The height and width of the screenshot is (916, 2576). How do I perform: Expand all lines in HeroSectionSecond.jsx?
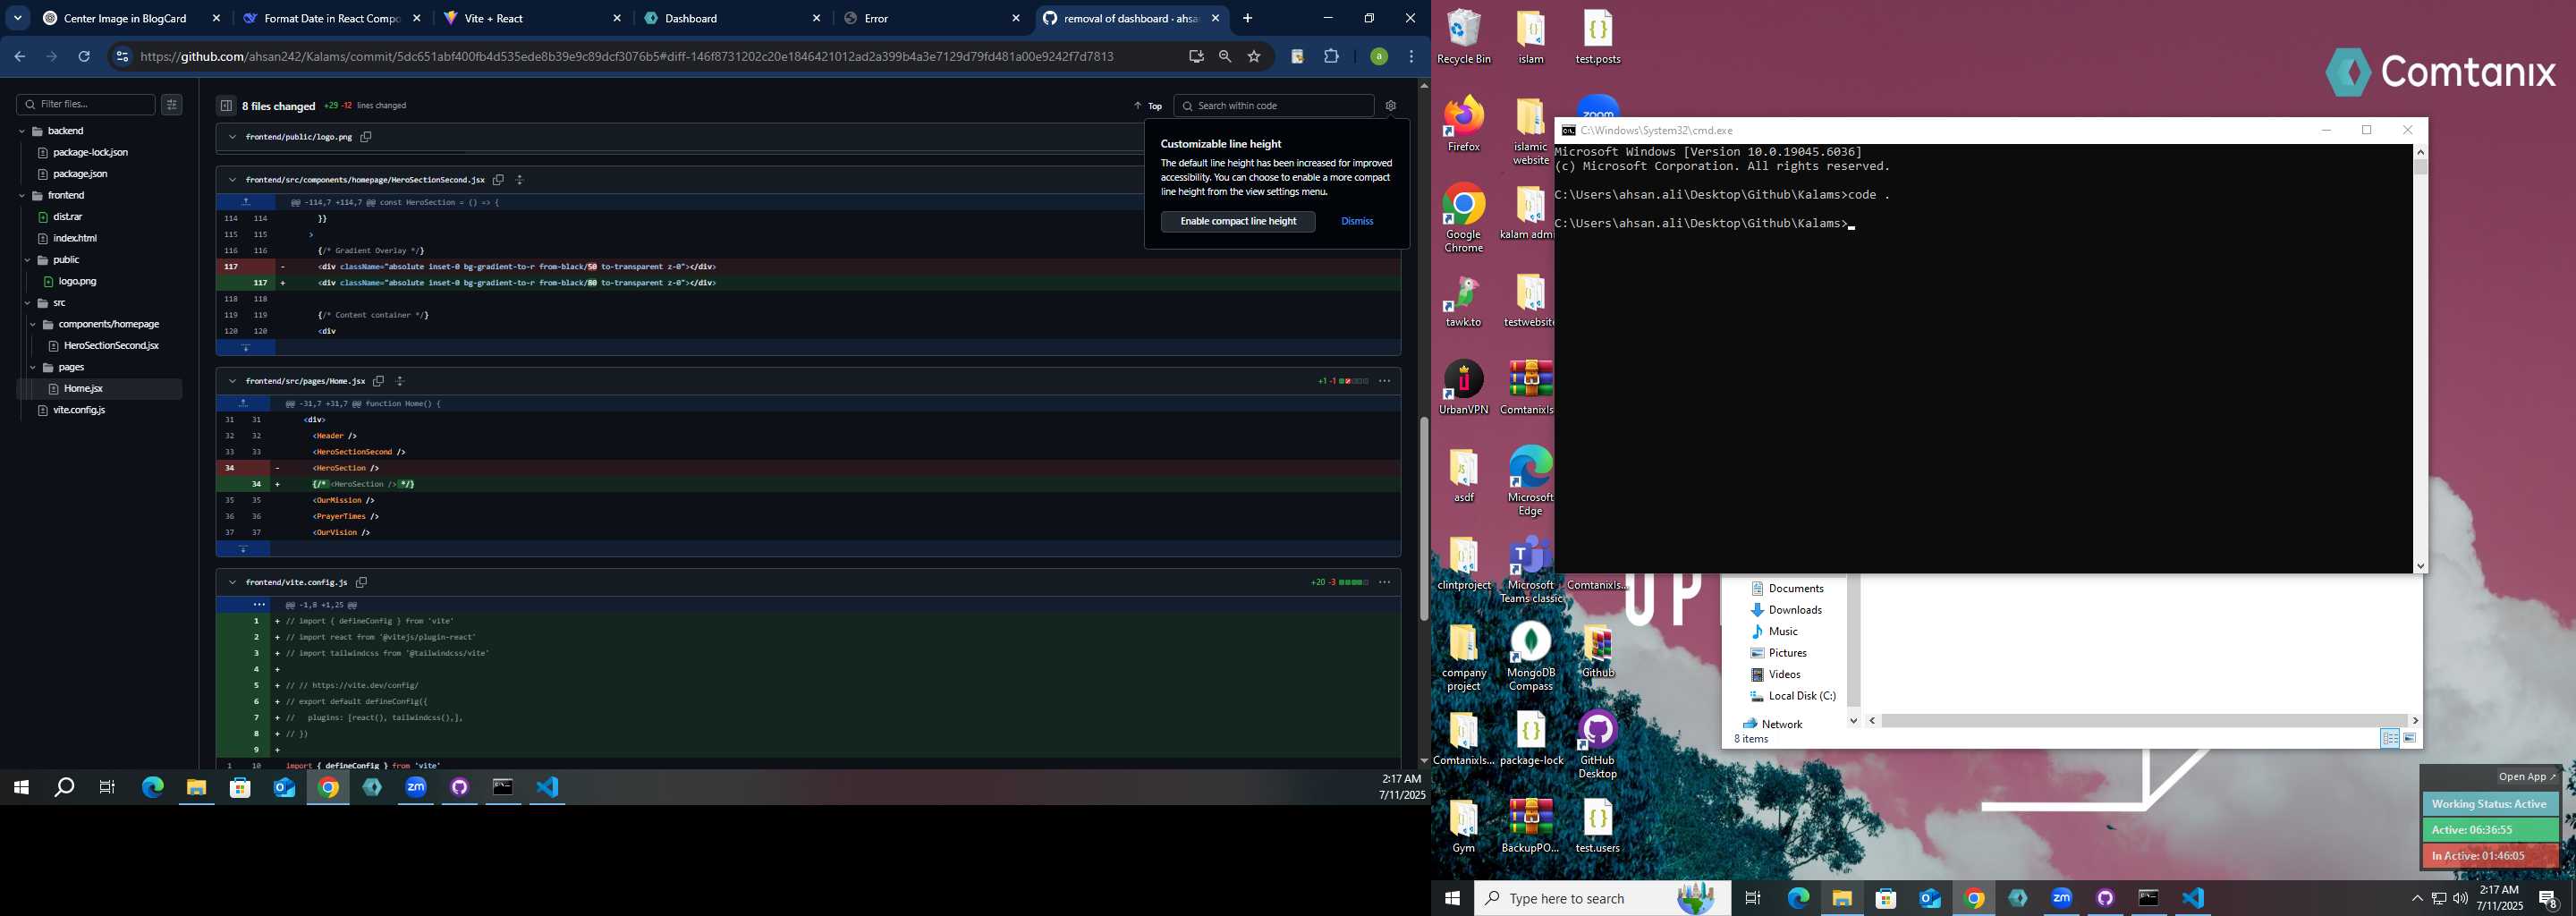(x=520, y=180)
